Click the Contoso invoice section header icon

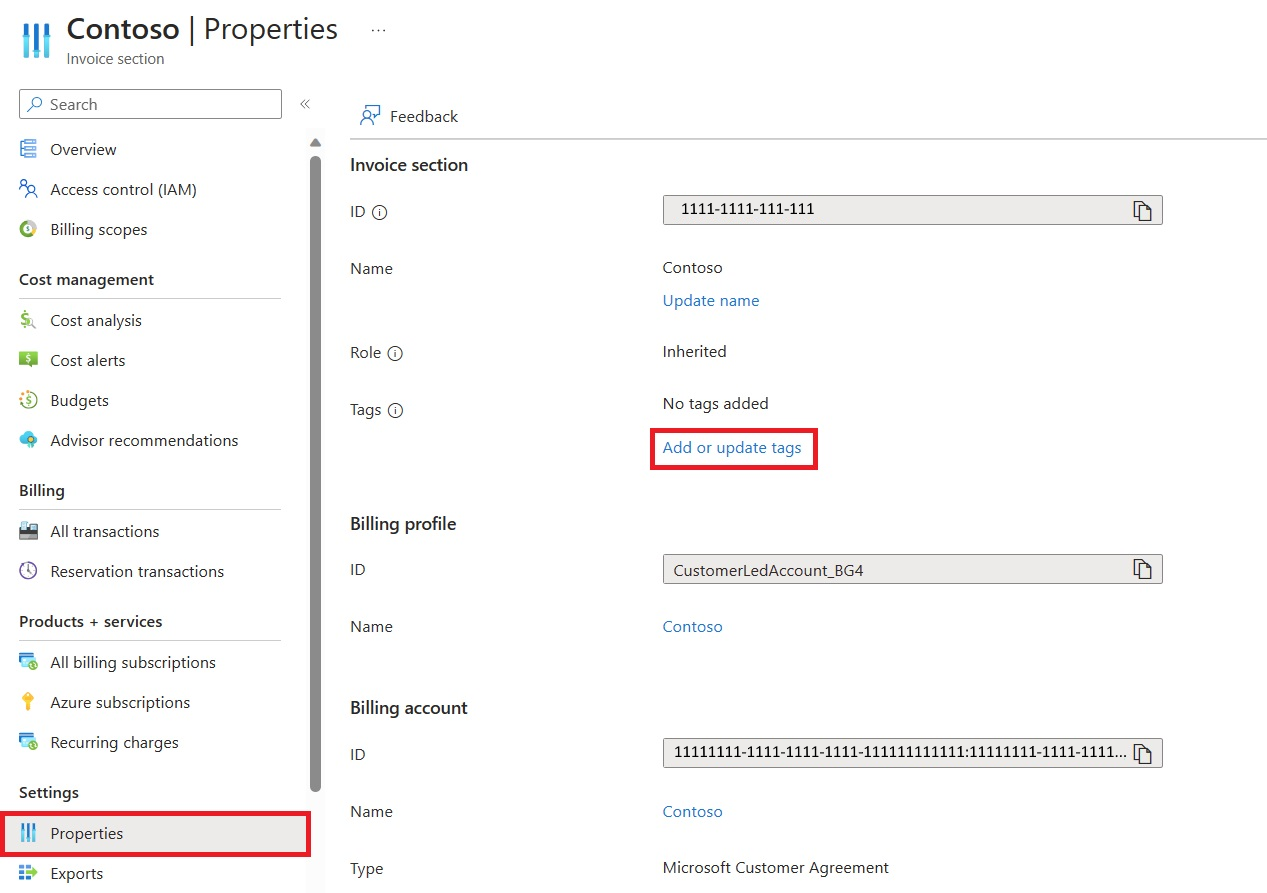pyautogui.click(x=35, y=40)
